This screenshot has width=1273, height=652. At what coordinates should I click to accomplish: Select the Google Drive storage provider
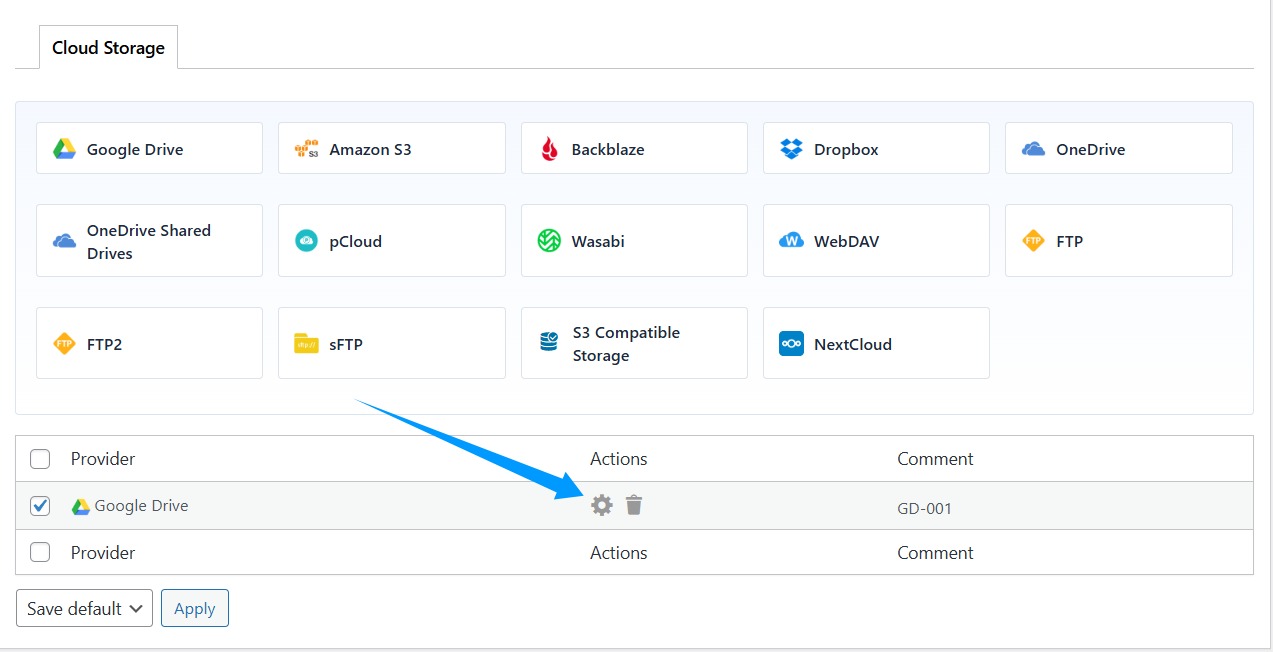click(148, 147)
